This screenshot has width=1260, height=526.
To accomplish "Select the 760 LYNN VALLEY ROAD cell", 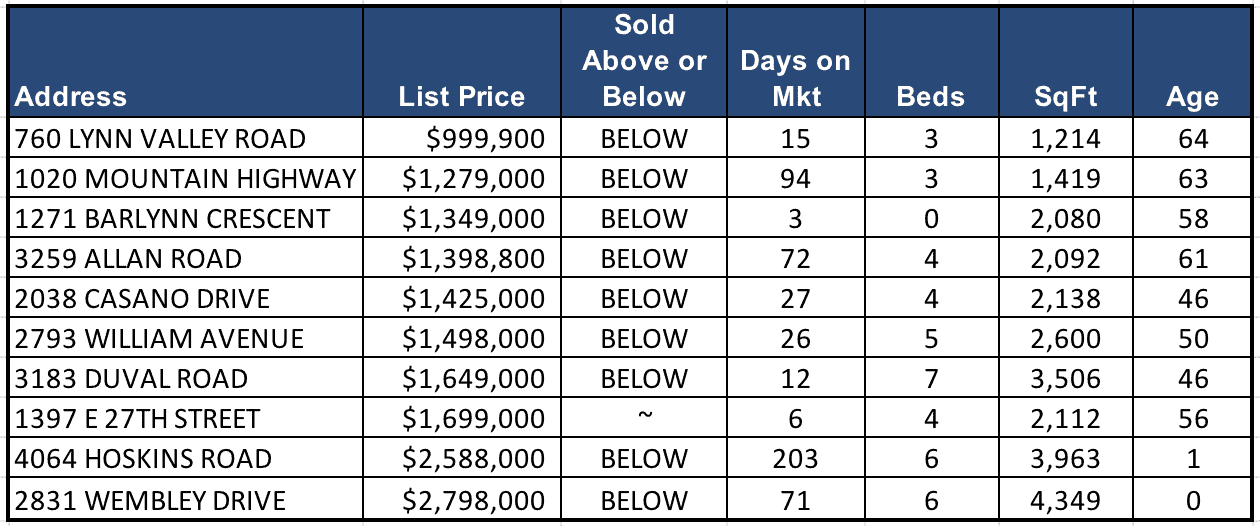I will click(161, 138).
